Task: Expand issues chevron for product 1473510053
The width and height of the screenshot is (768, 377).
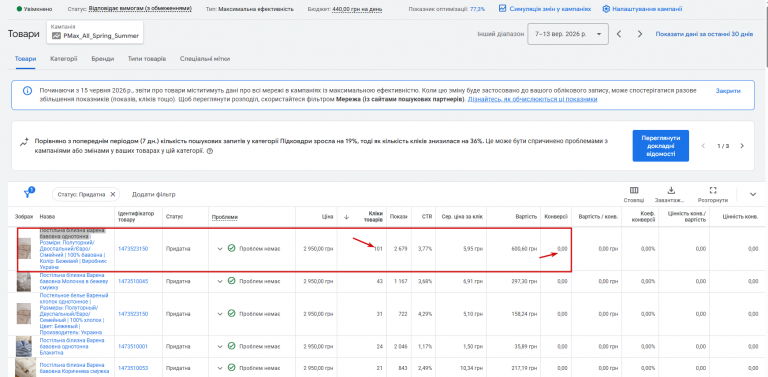Action: 220,368
